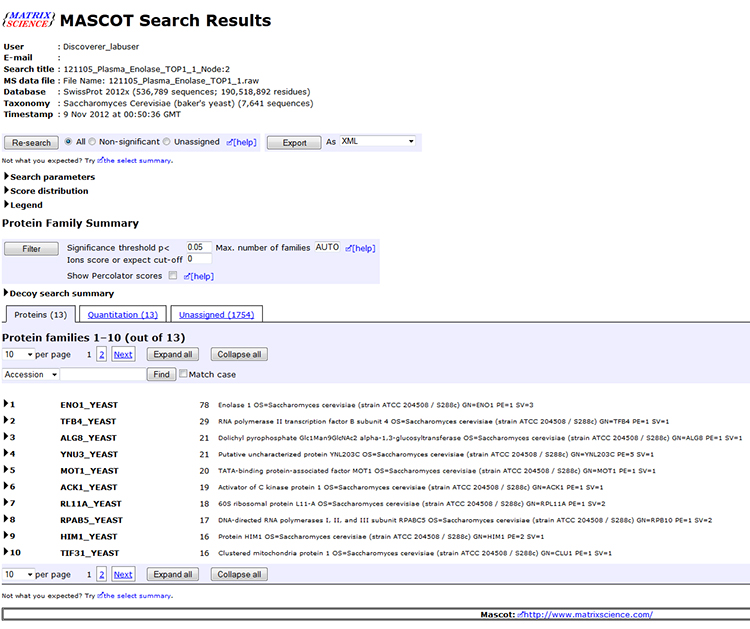Expand protein family 7 RL11A_YEAST
Screen dimensions: 750x629
[x=7, y=503]
